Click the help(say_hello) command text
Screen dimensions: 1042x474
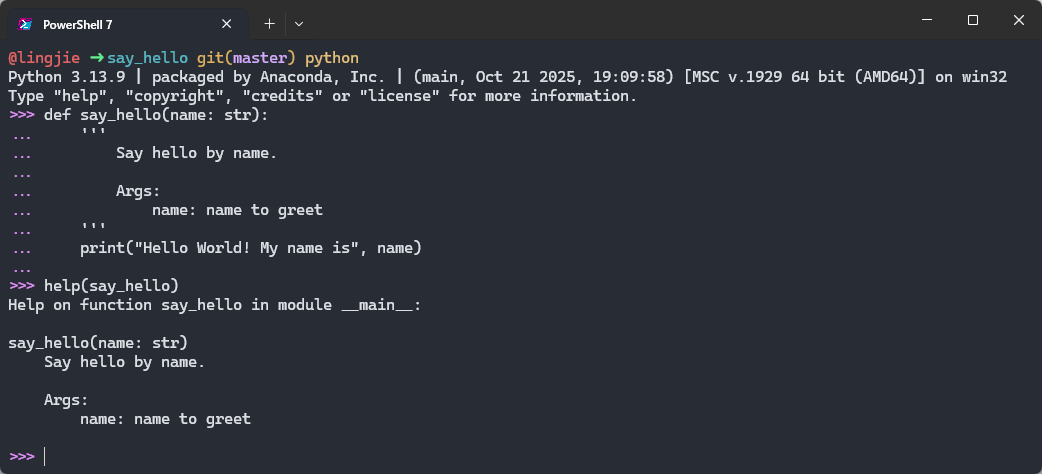point(112,286)
